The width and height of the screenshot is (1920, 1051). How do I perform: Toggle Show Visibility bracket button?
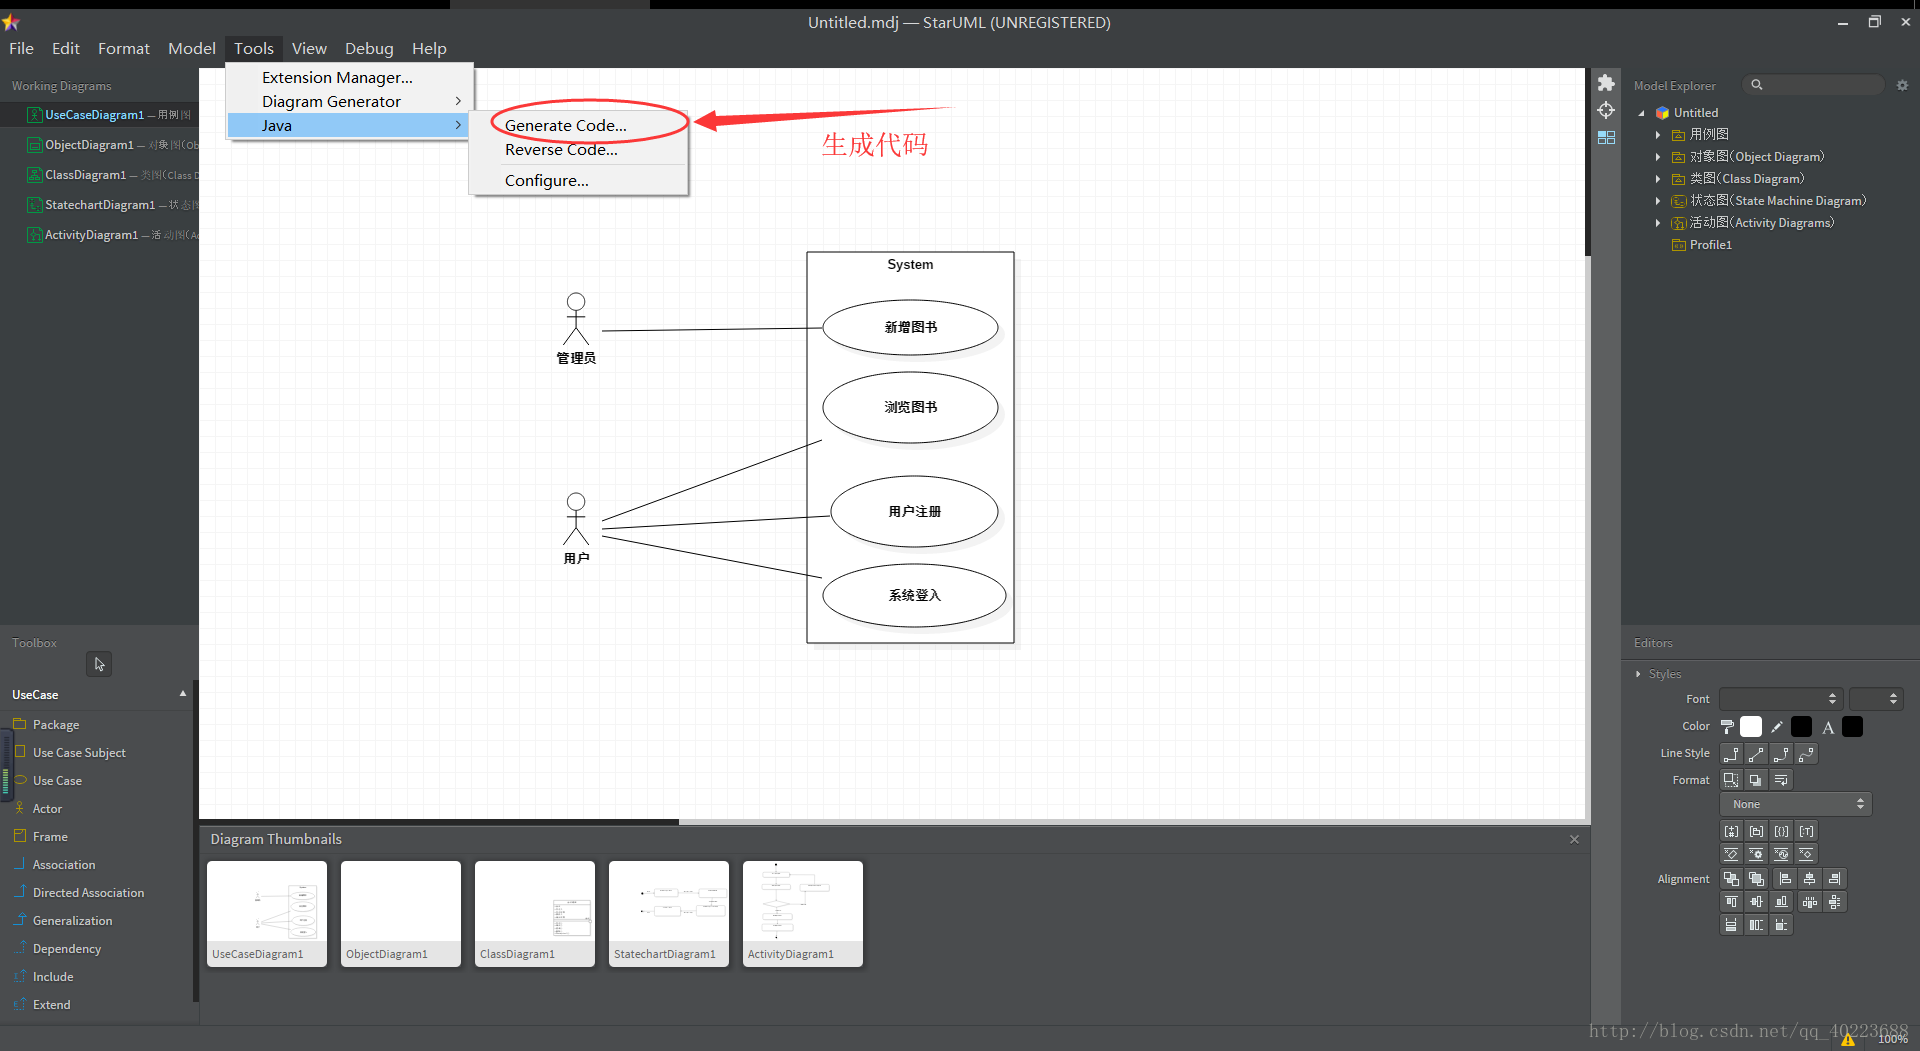pos(1731,831)
